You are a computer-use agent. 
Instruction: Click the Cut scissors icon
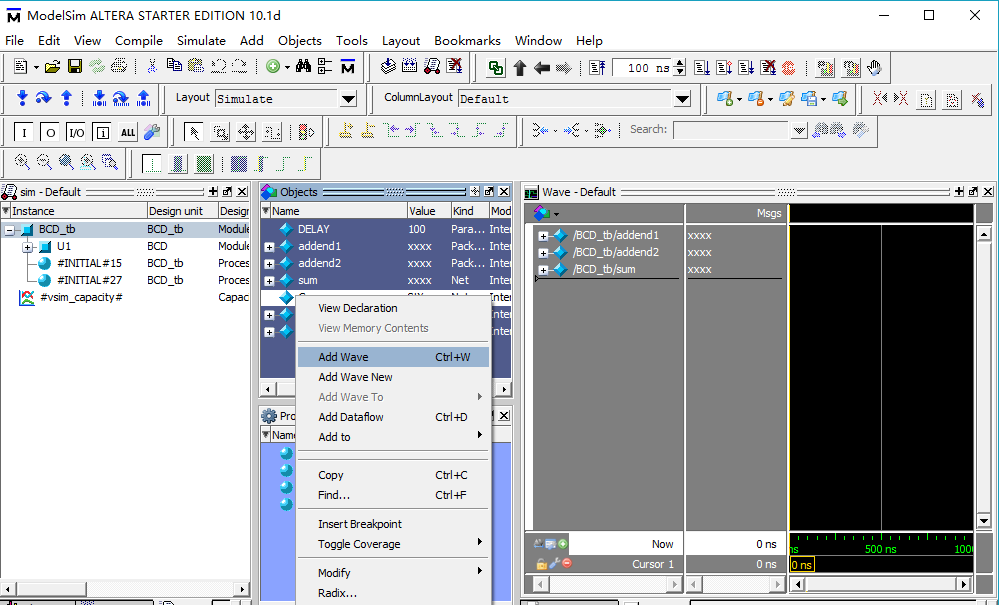(x=152, y=66)
